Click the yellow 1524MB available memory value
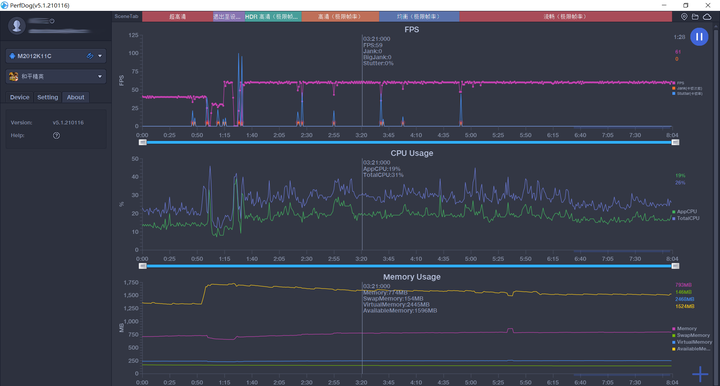 (685, 306)
